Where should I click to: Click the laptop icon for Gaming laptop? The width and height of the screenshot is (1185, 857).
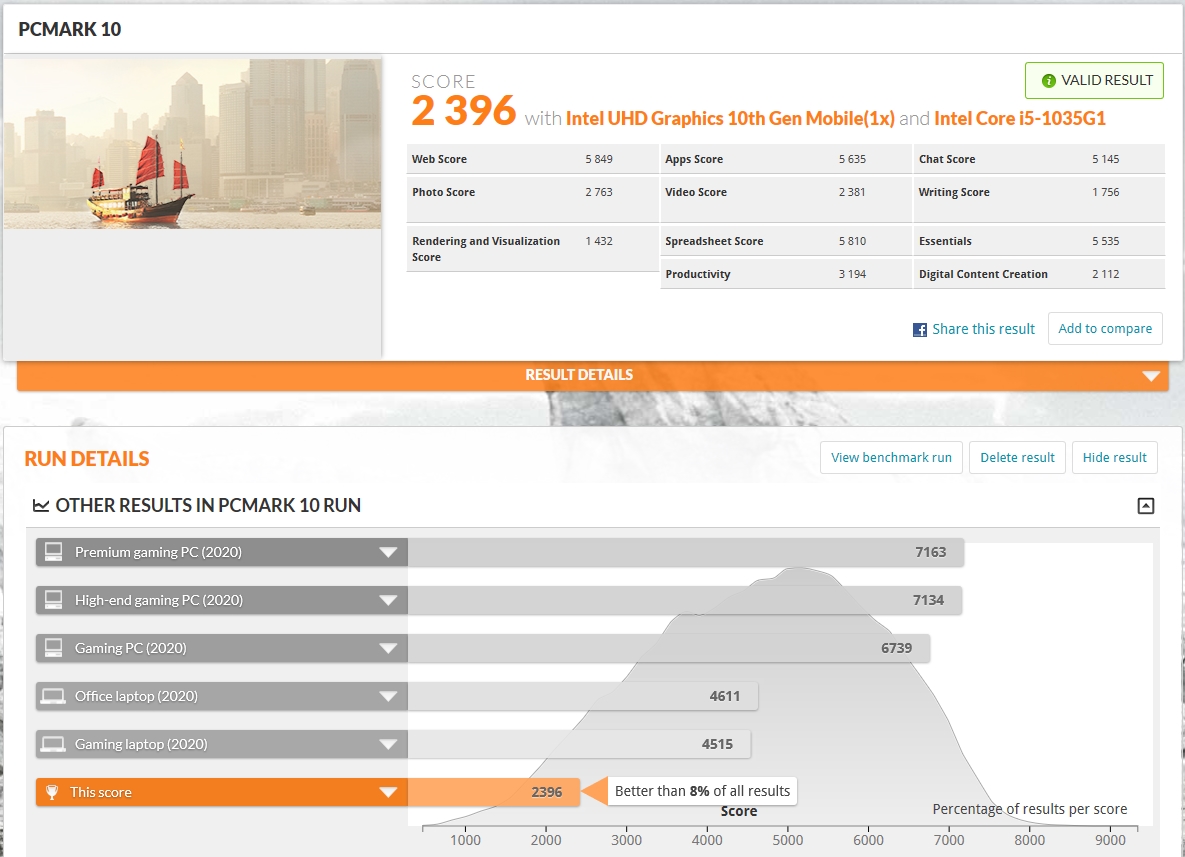(x=53, y=744)
